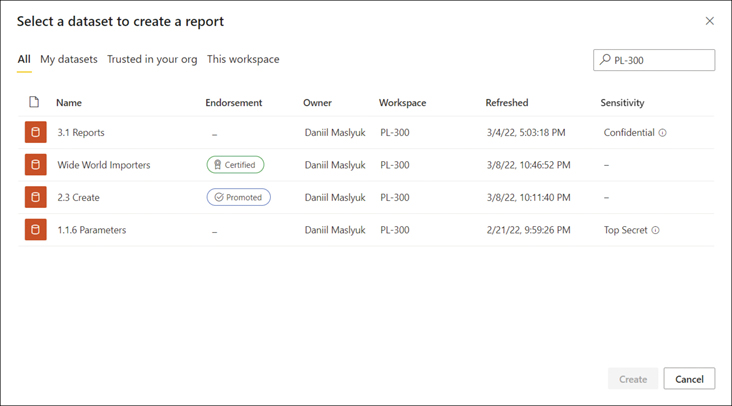Sort by the Owner column header
The image size is (732, 406).
point(317,103)
